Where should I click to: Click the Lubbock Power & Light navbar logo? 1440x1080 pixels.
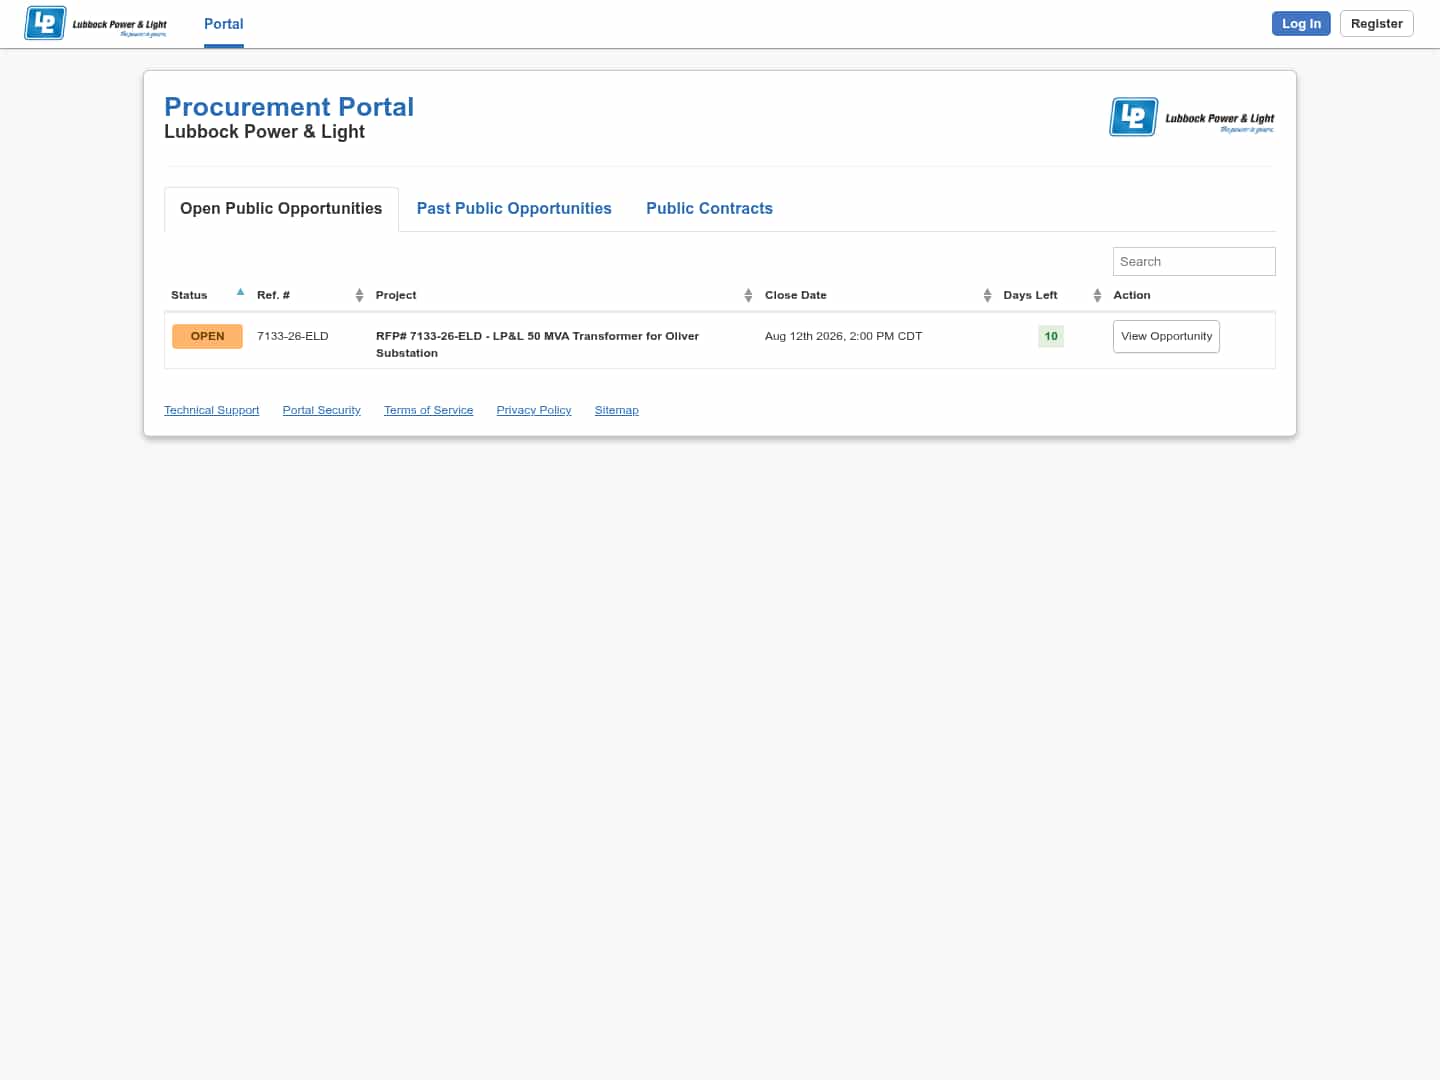point(96,23)
